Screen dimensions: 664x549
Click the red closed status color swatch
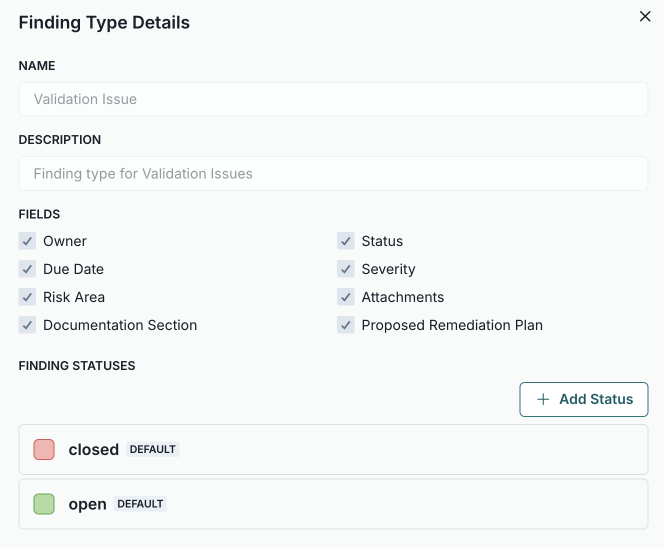(44, 449)
